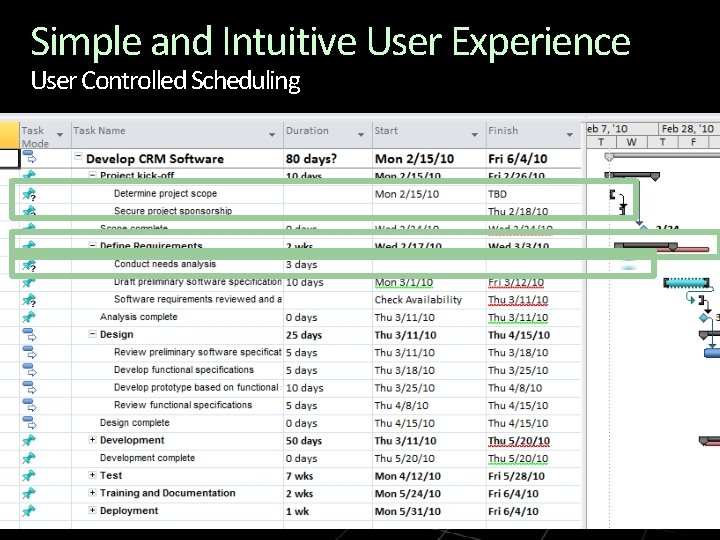Open Duration column filter dropdown
The height and width of the screenshot is (540, 720).
point(361,135)
